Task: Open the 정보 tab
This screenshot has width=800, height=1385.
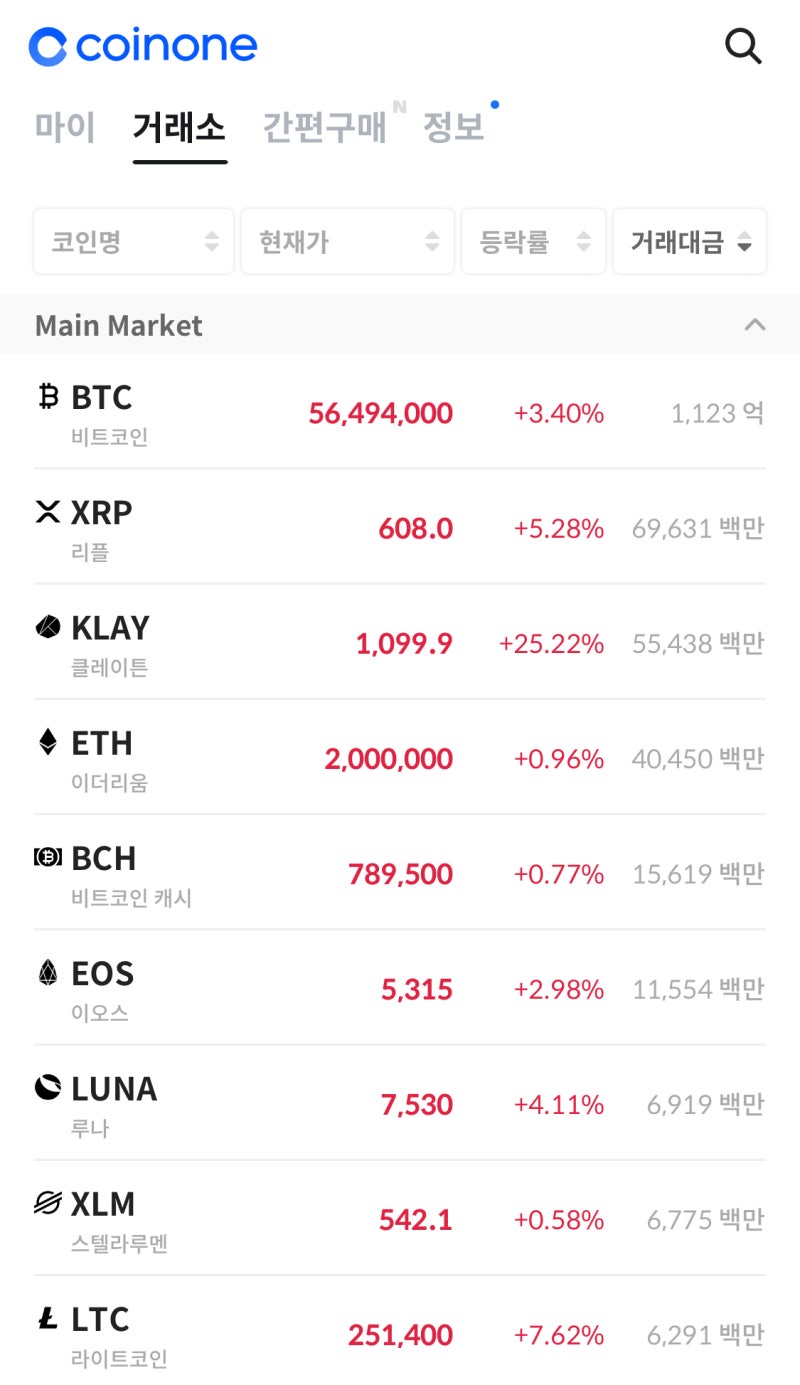Action: [x=453, y=127]
